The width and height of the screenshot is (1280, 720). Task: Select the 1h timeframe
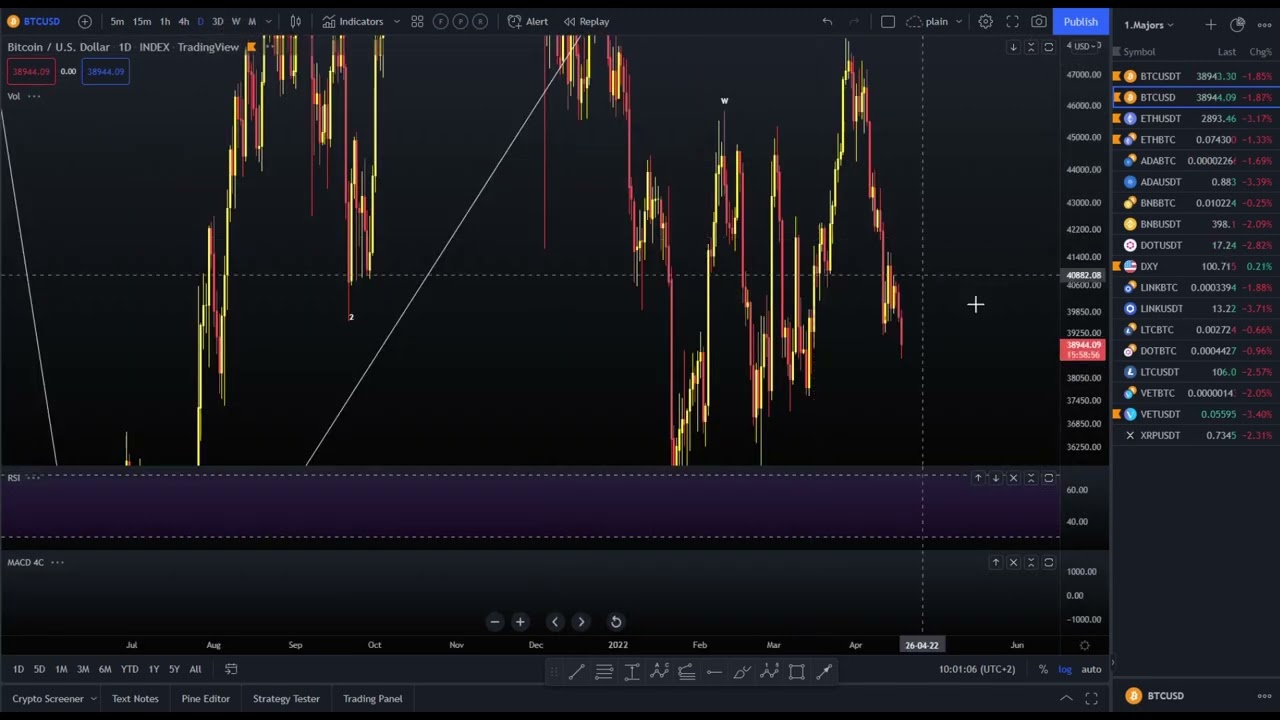pyautogui.click(x=165, y=21)
